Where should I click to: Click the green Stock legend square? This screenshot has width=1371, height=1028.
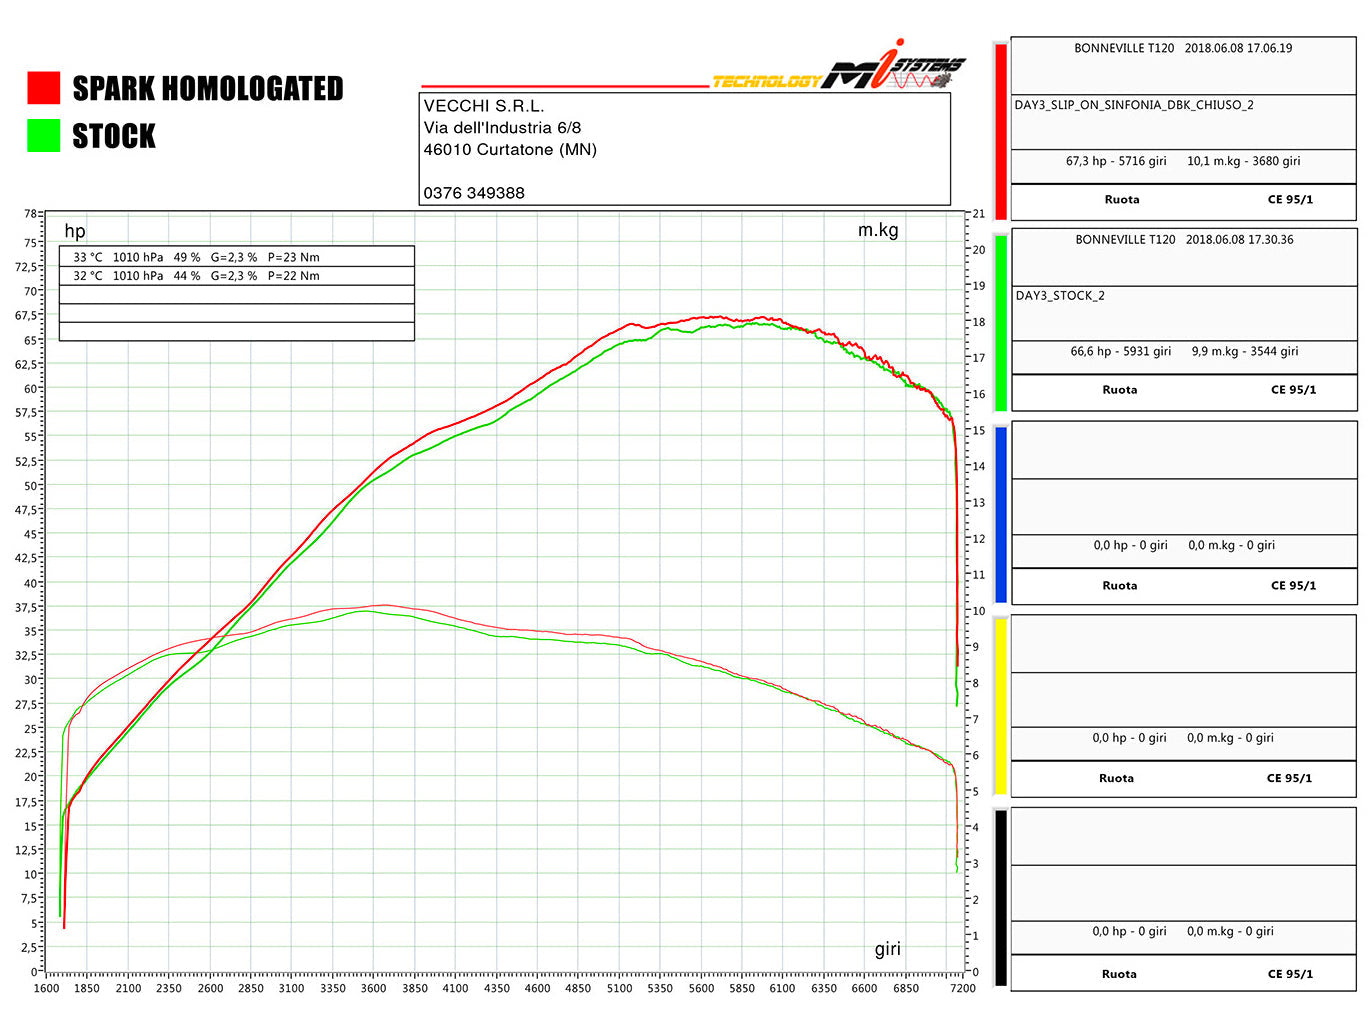(x=44, y=136)
